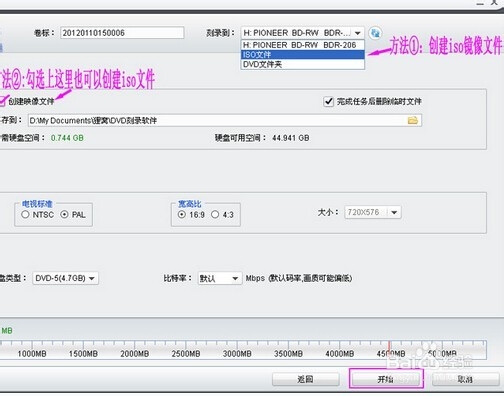Click the refresh drive icon beside burner dropdown

375,33
